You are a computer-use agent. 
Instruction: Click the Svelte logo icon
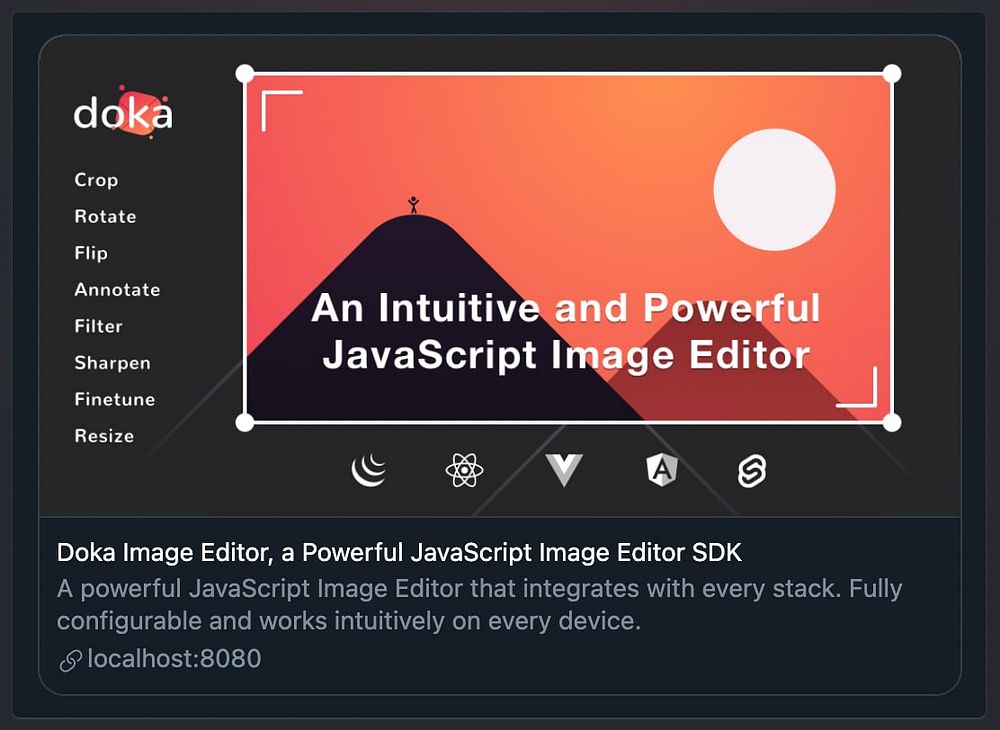(x=752, y=471)
